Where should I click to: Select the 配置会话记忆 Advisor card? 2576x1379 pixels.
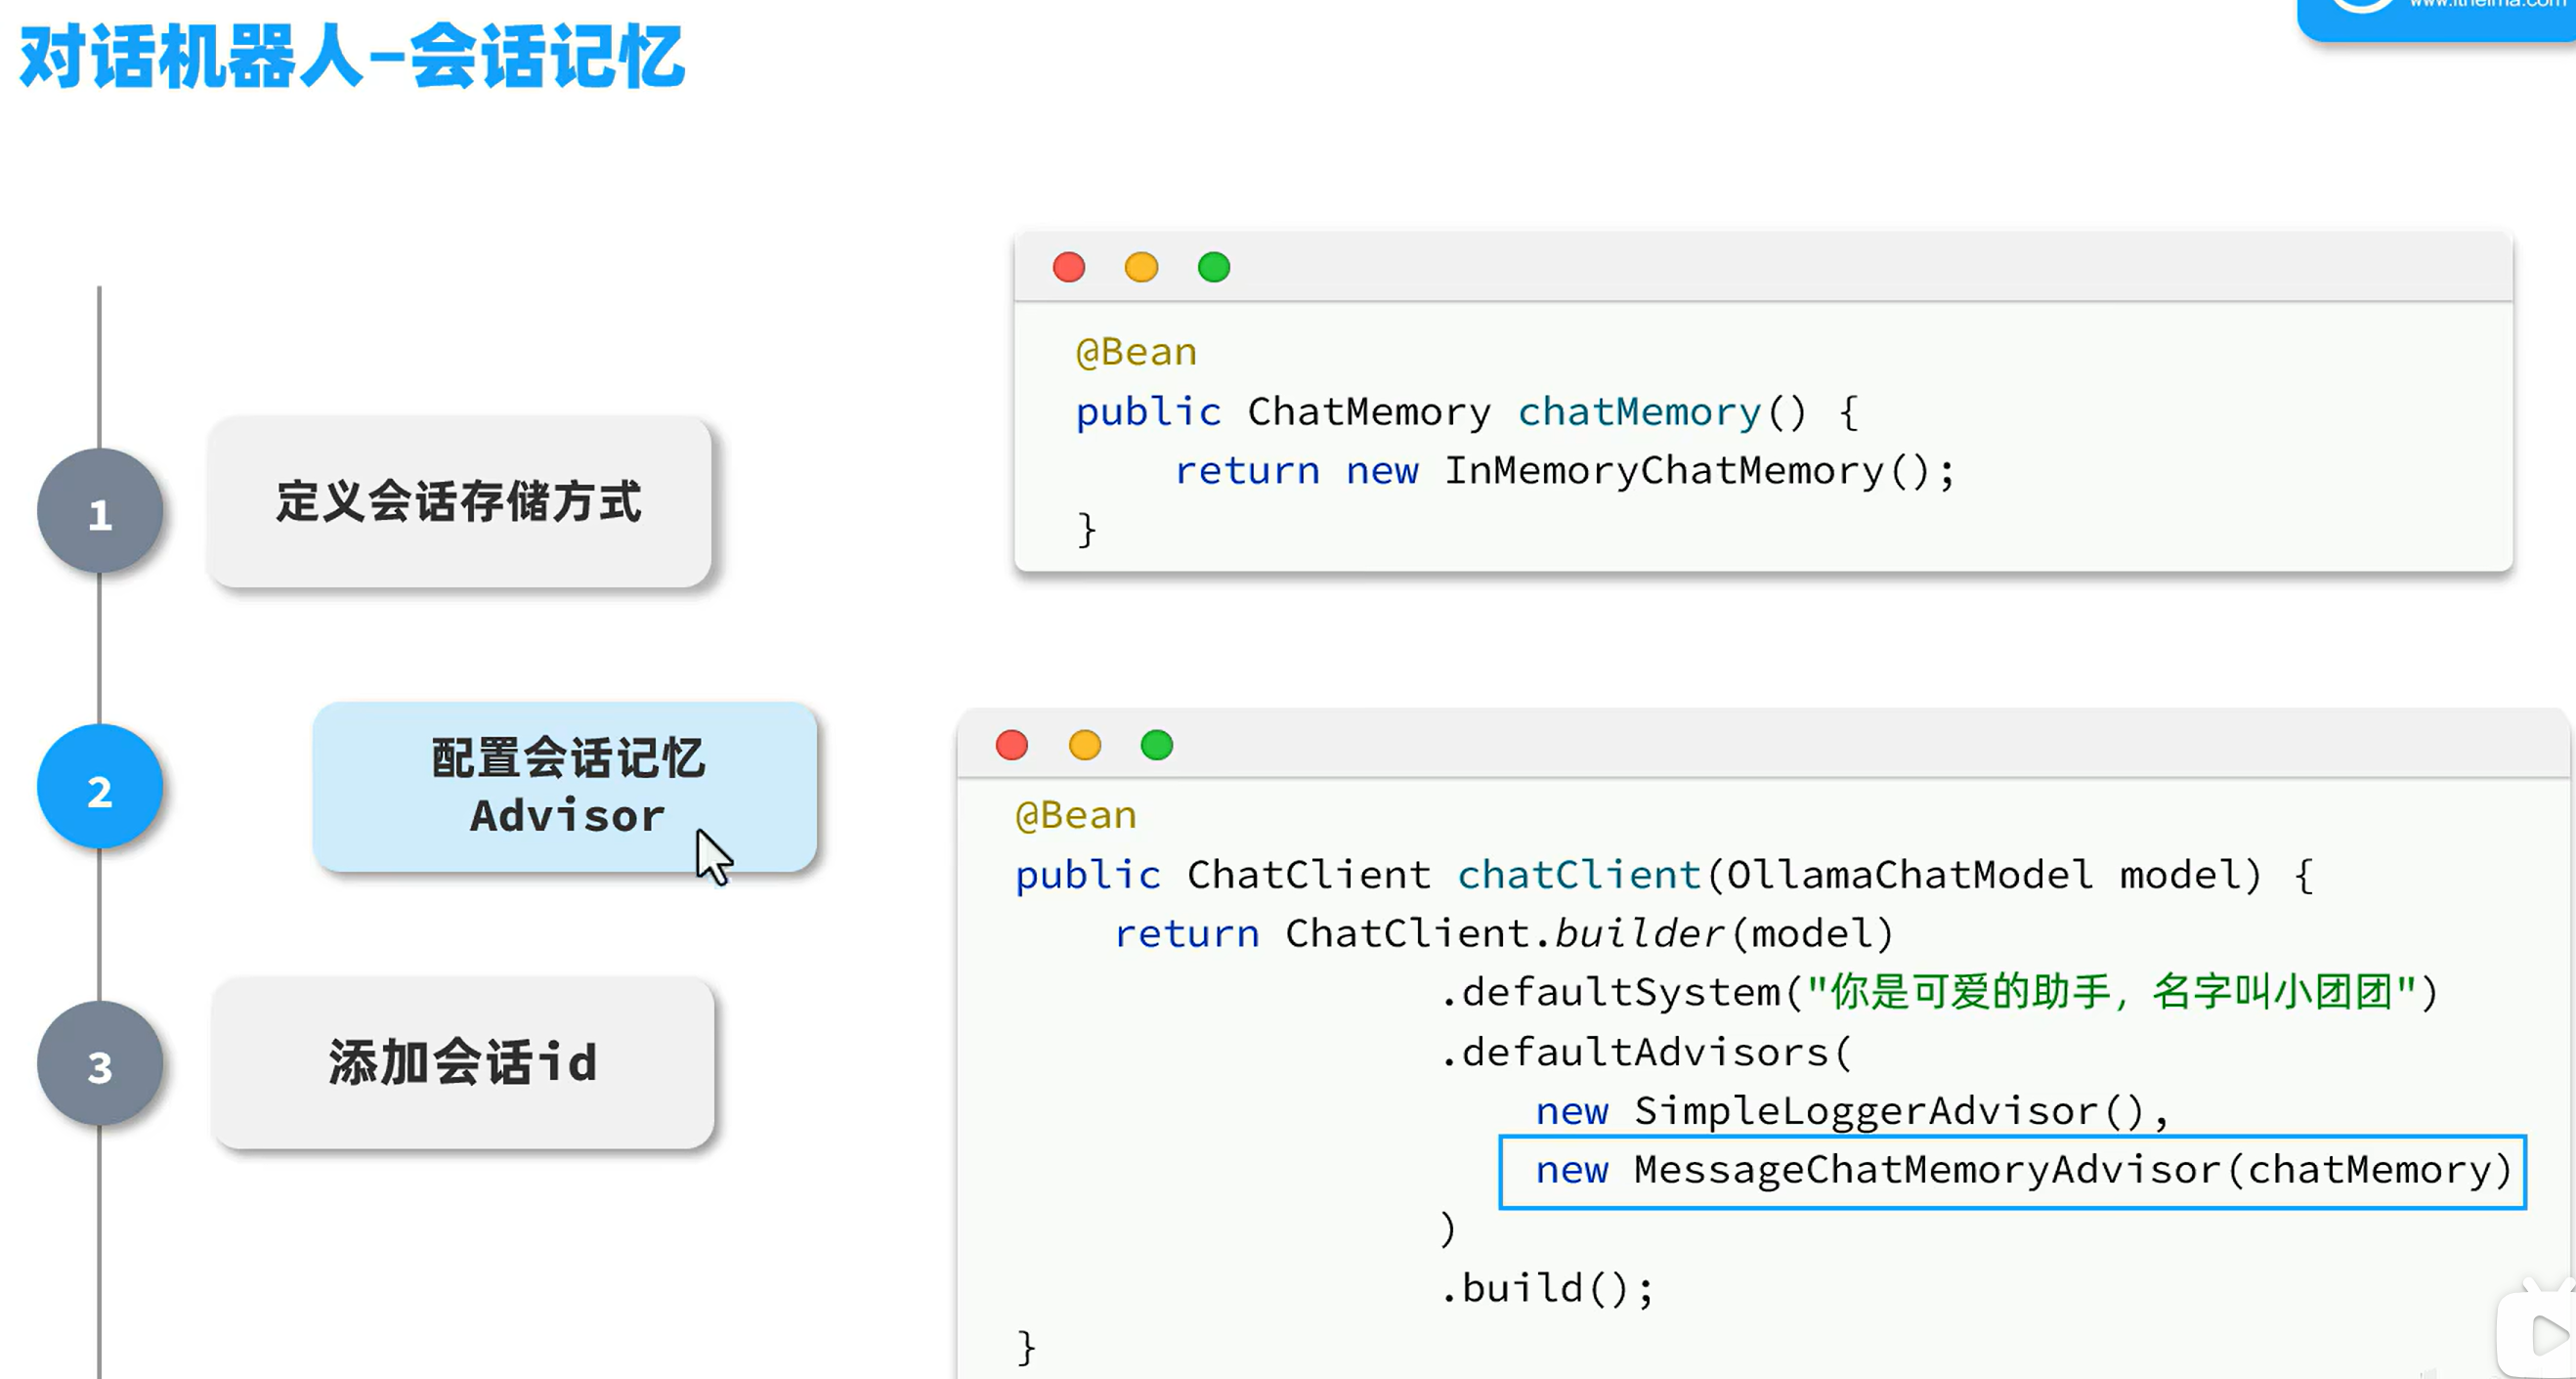(565, 787)
